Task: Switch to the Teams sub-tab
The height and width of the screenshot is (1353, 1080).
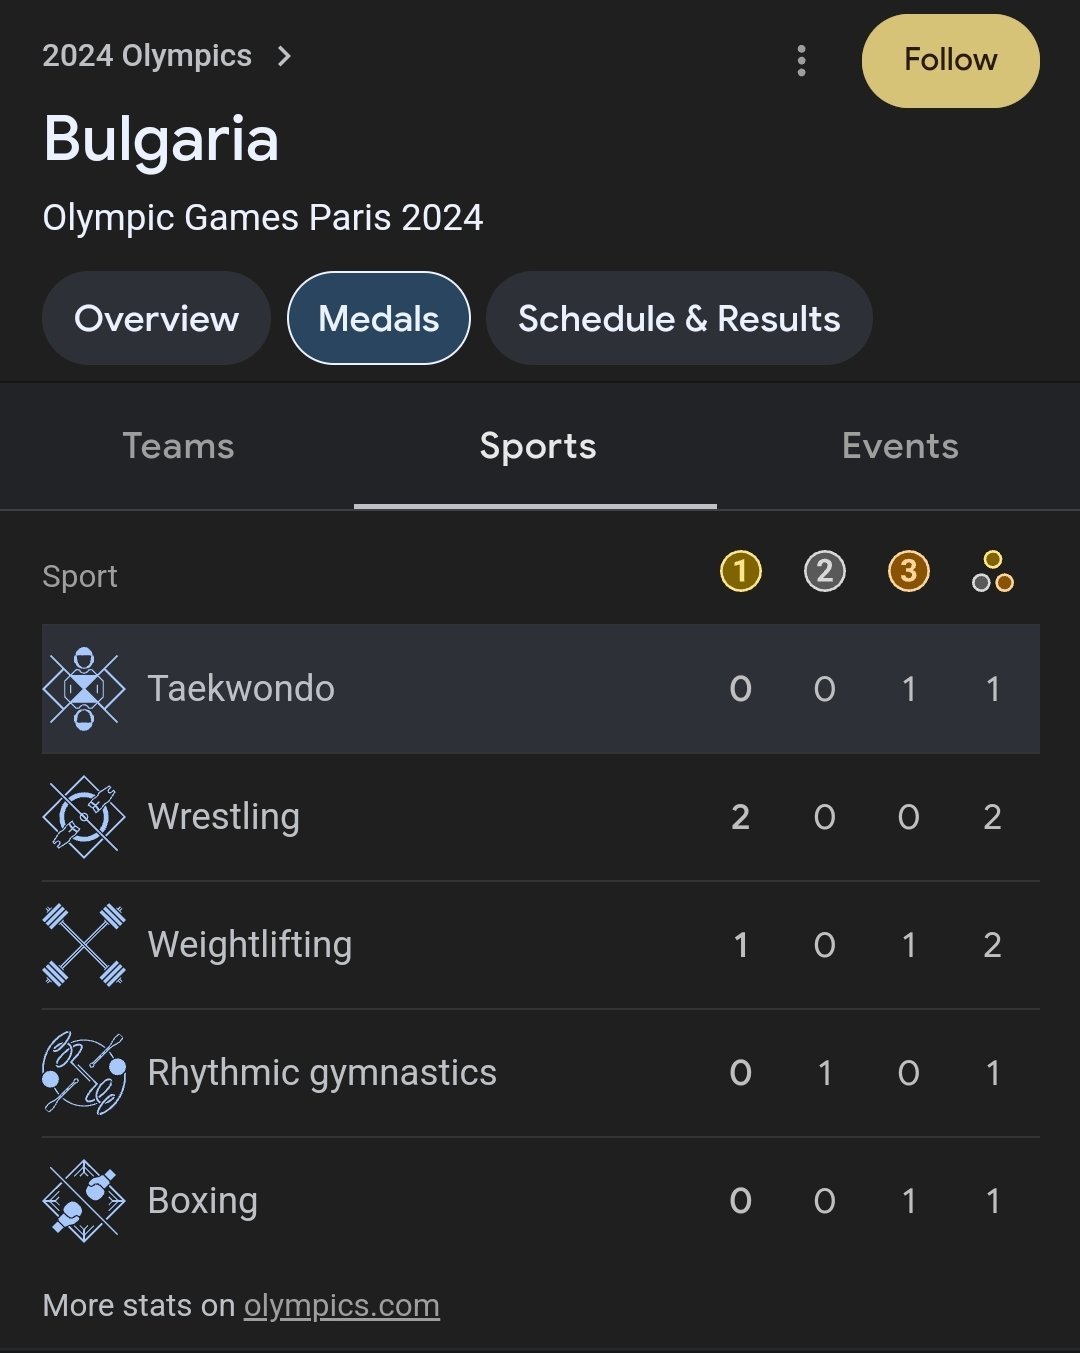Action: [x=178, y=446]
